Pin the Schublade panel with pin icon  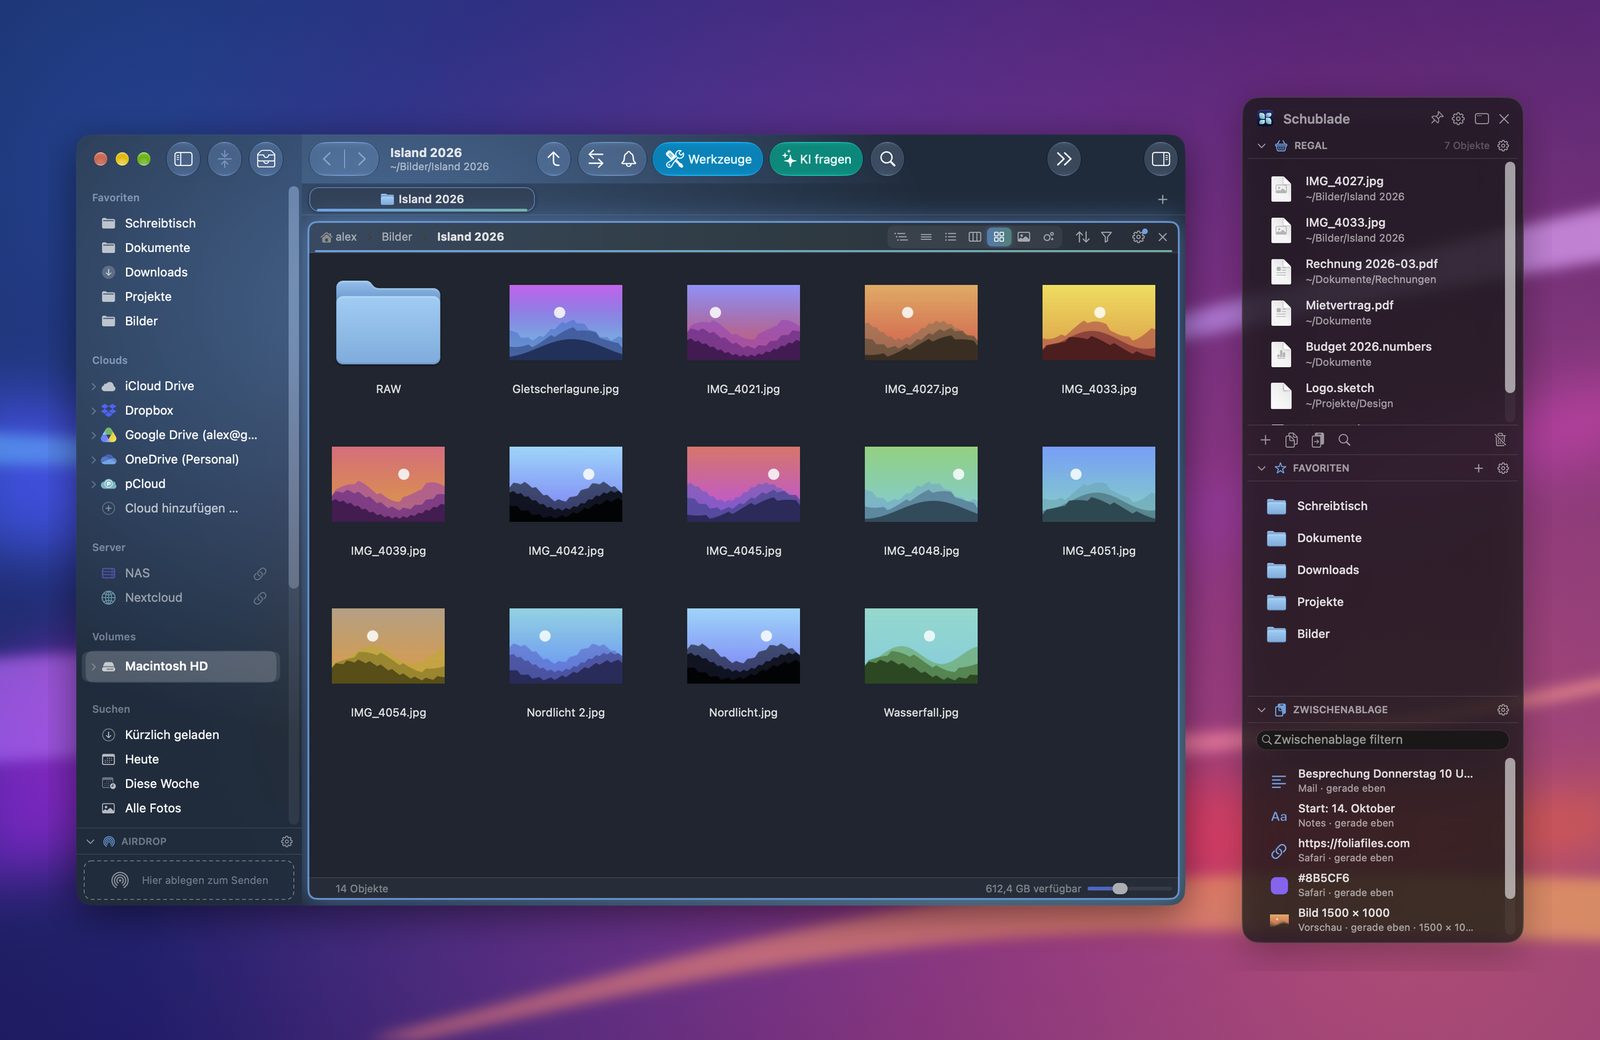(x=1437, y=118)
